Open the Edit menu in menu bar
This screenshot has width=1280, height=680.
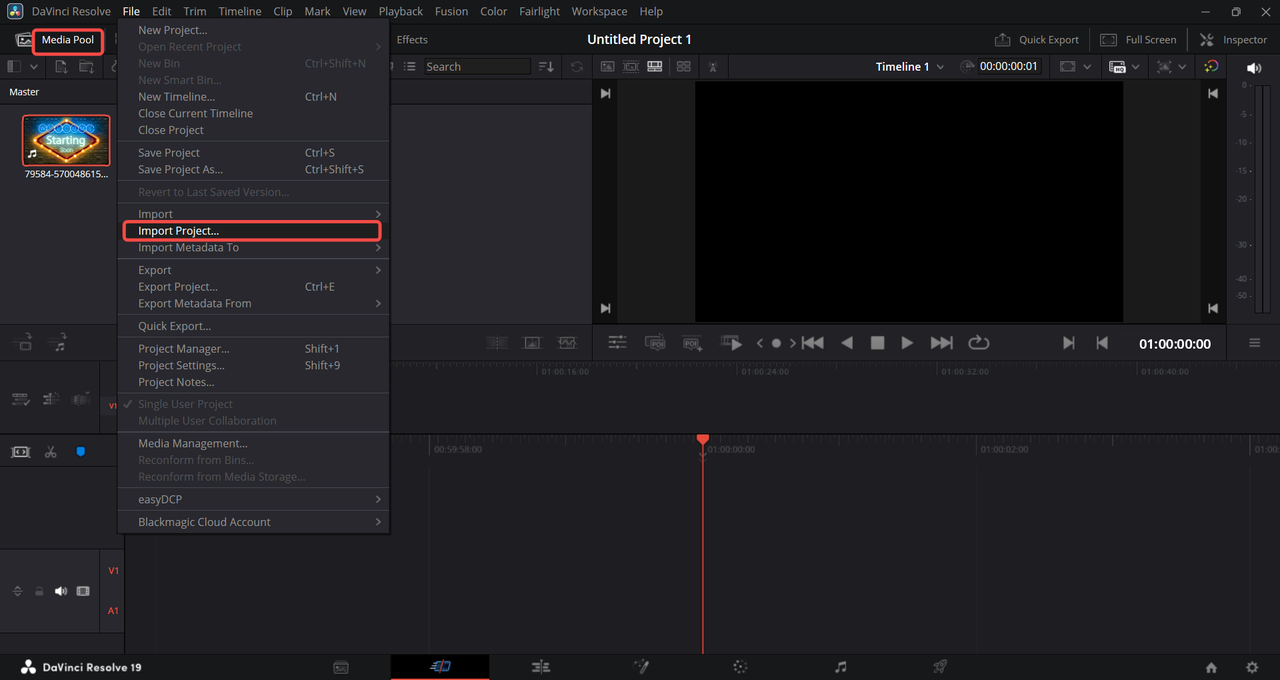(x=161, y=11)
